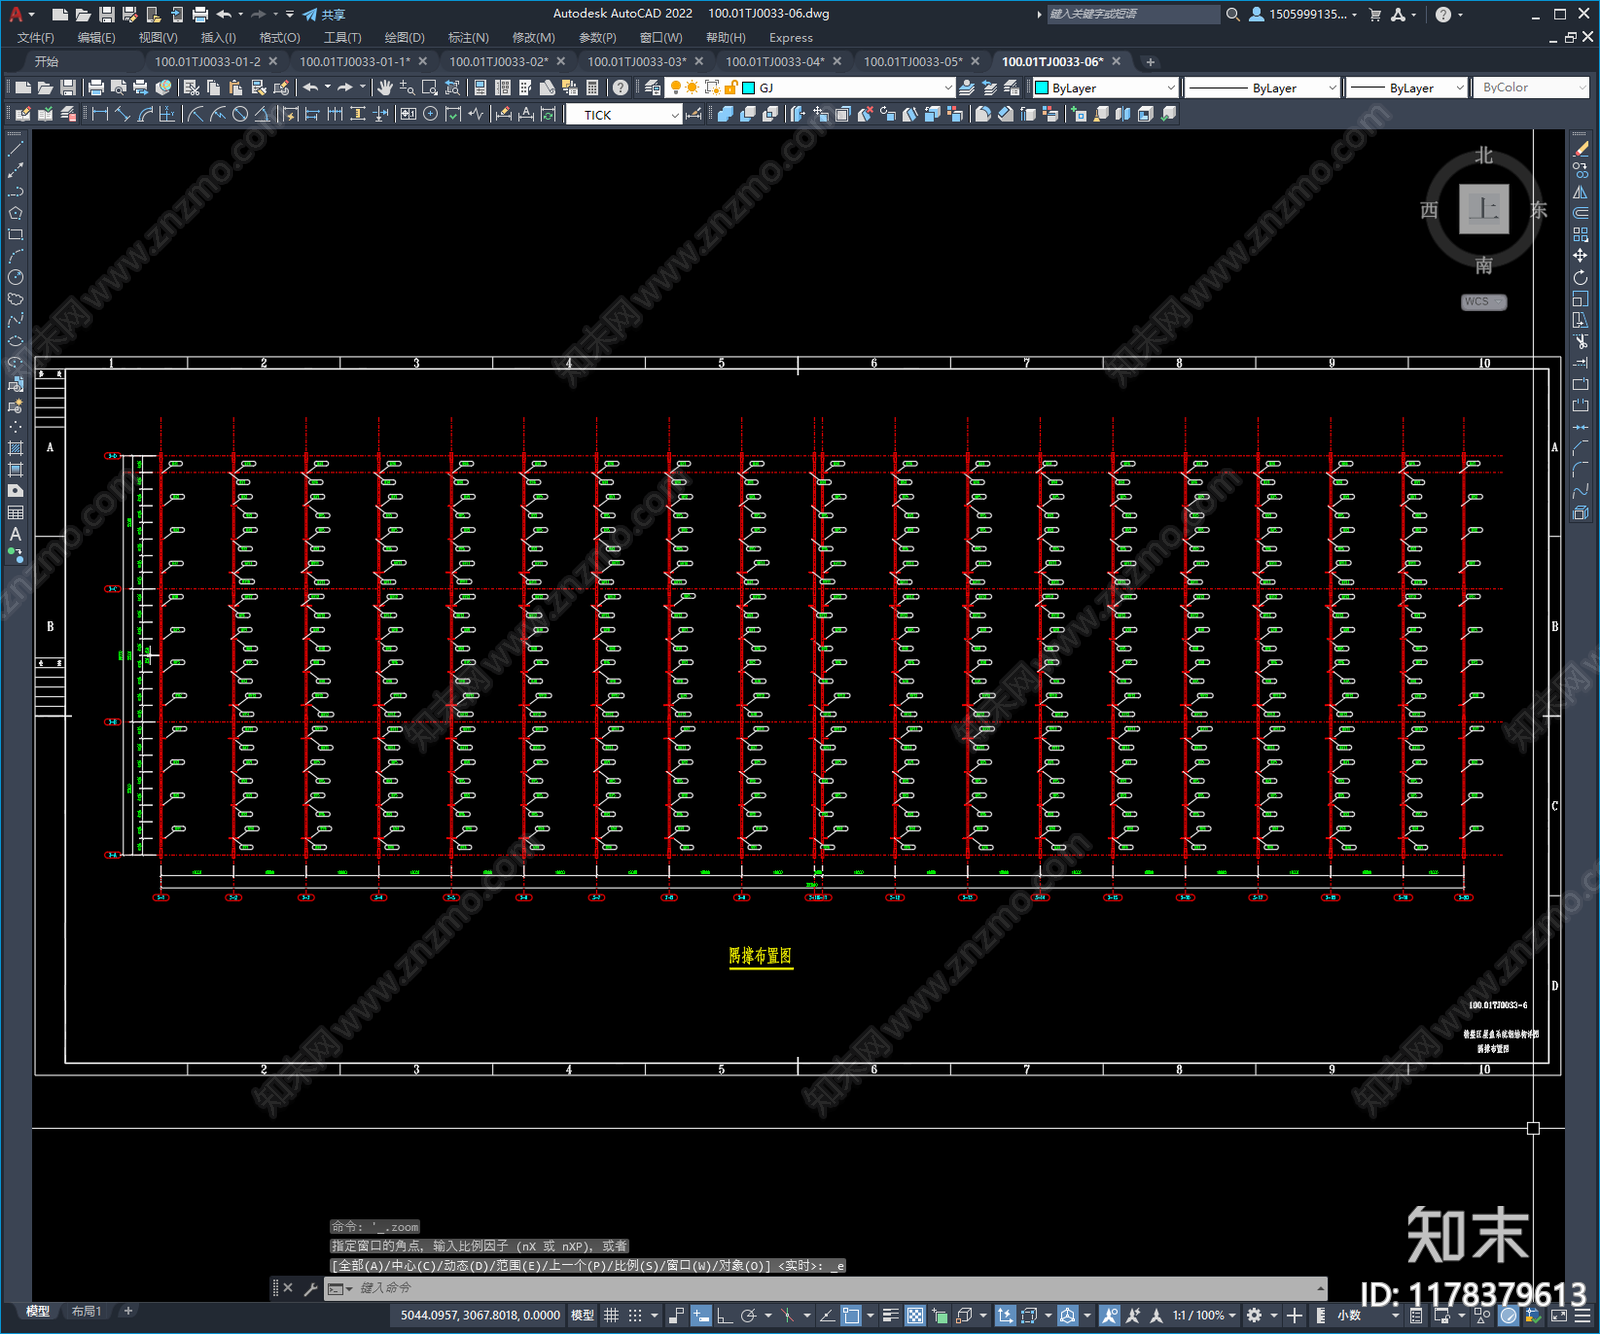Toggle snap mode in status bar

click(635, 1315)
